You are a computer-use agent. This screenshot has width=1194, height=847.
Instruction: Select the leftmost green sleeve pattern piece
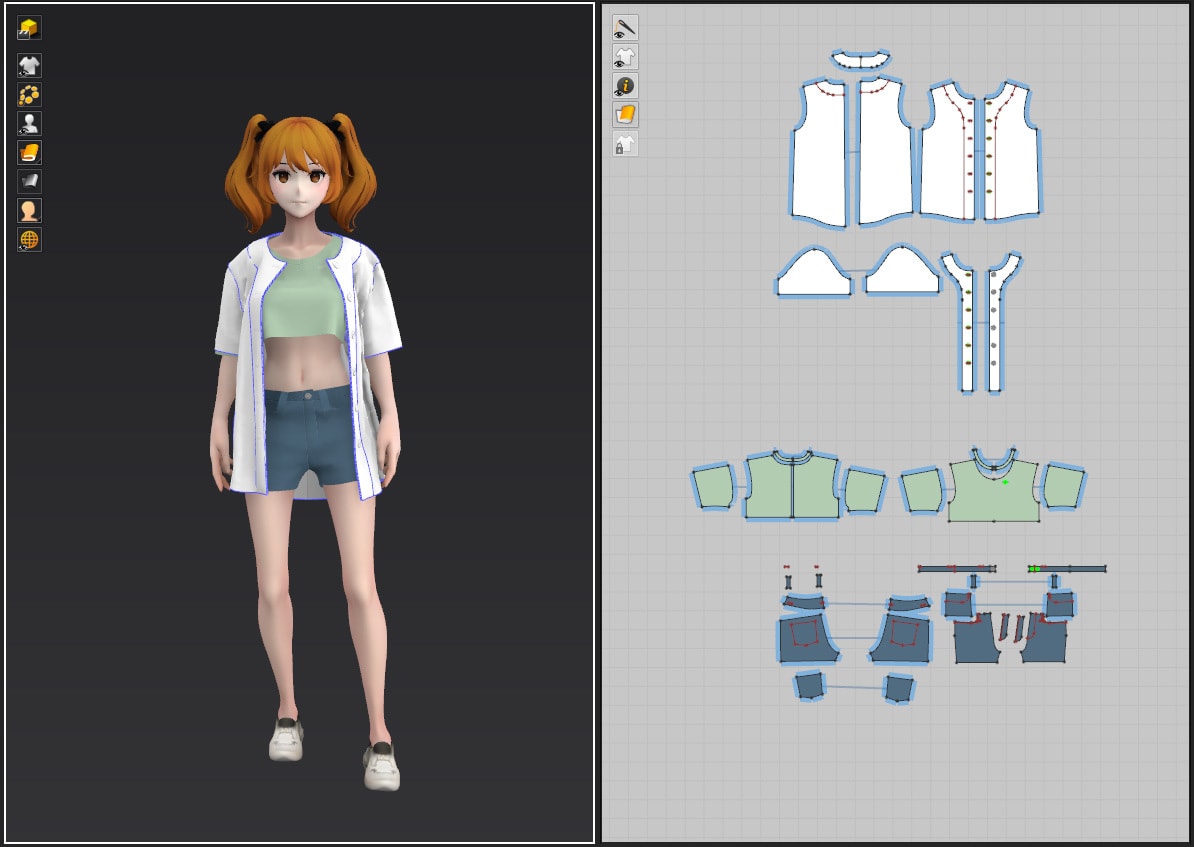[x=713, y=486]
